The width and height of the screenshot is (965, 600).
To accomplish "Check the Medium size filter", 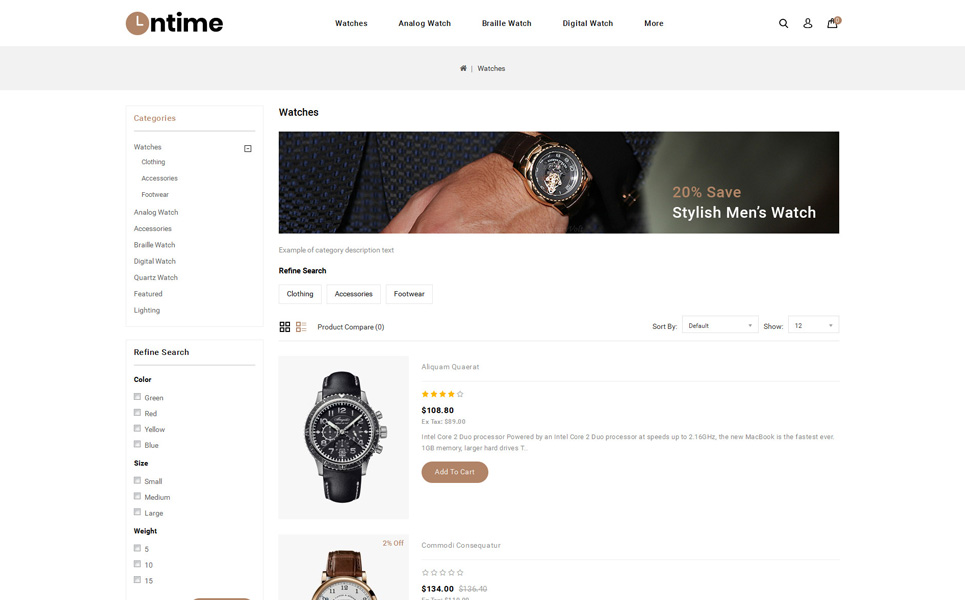I will tap(137, 496).
